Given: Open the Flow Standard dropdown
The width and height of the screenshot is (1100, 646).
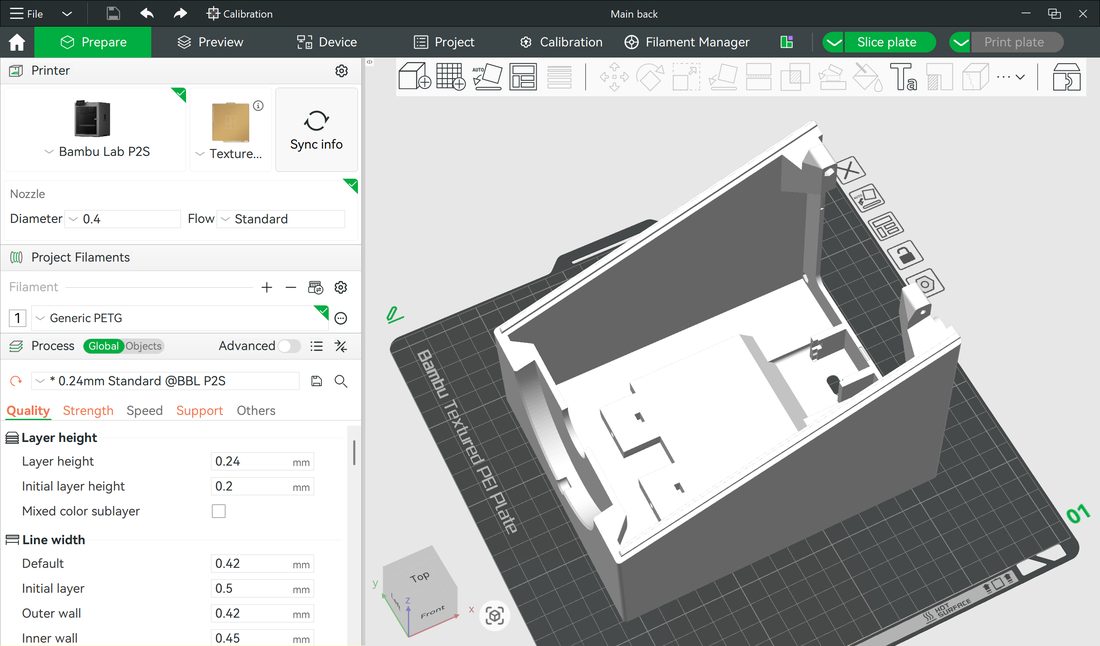Looking at the screenshot, I should [x=281, y=219].
